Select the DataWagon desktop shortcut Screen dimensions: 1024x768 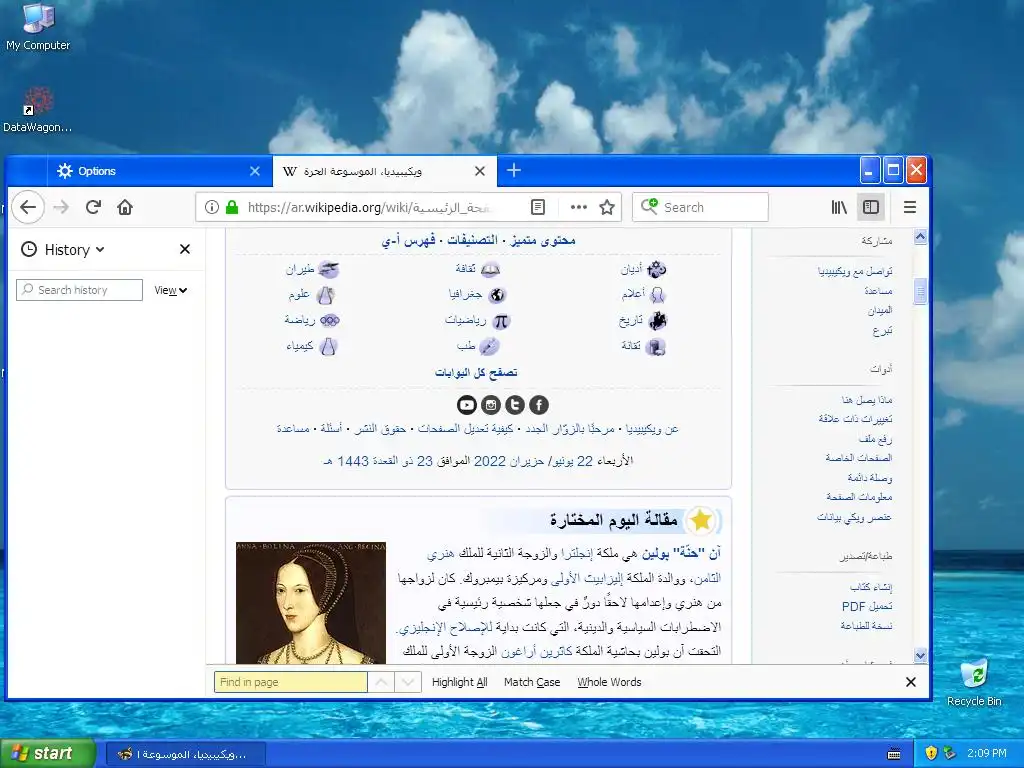point(37,110)
